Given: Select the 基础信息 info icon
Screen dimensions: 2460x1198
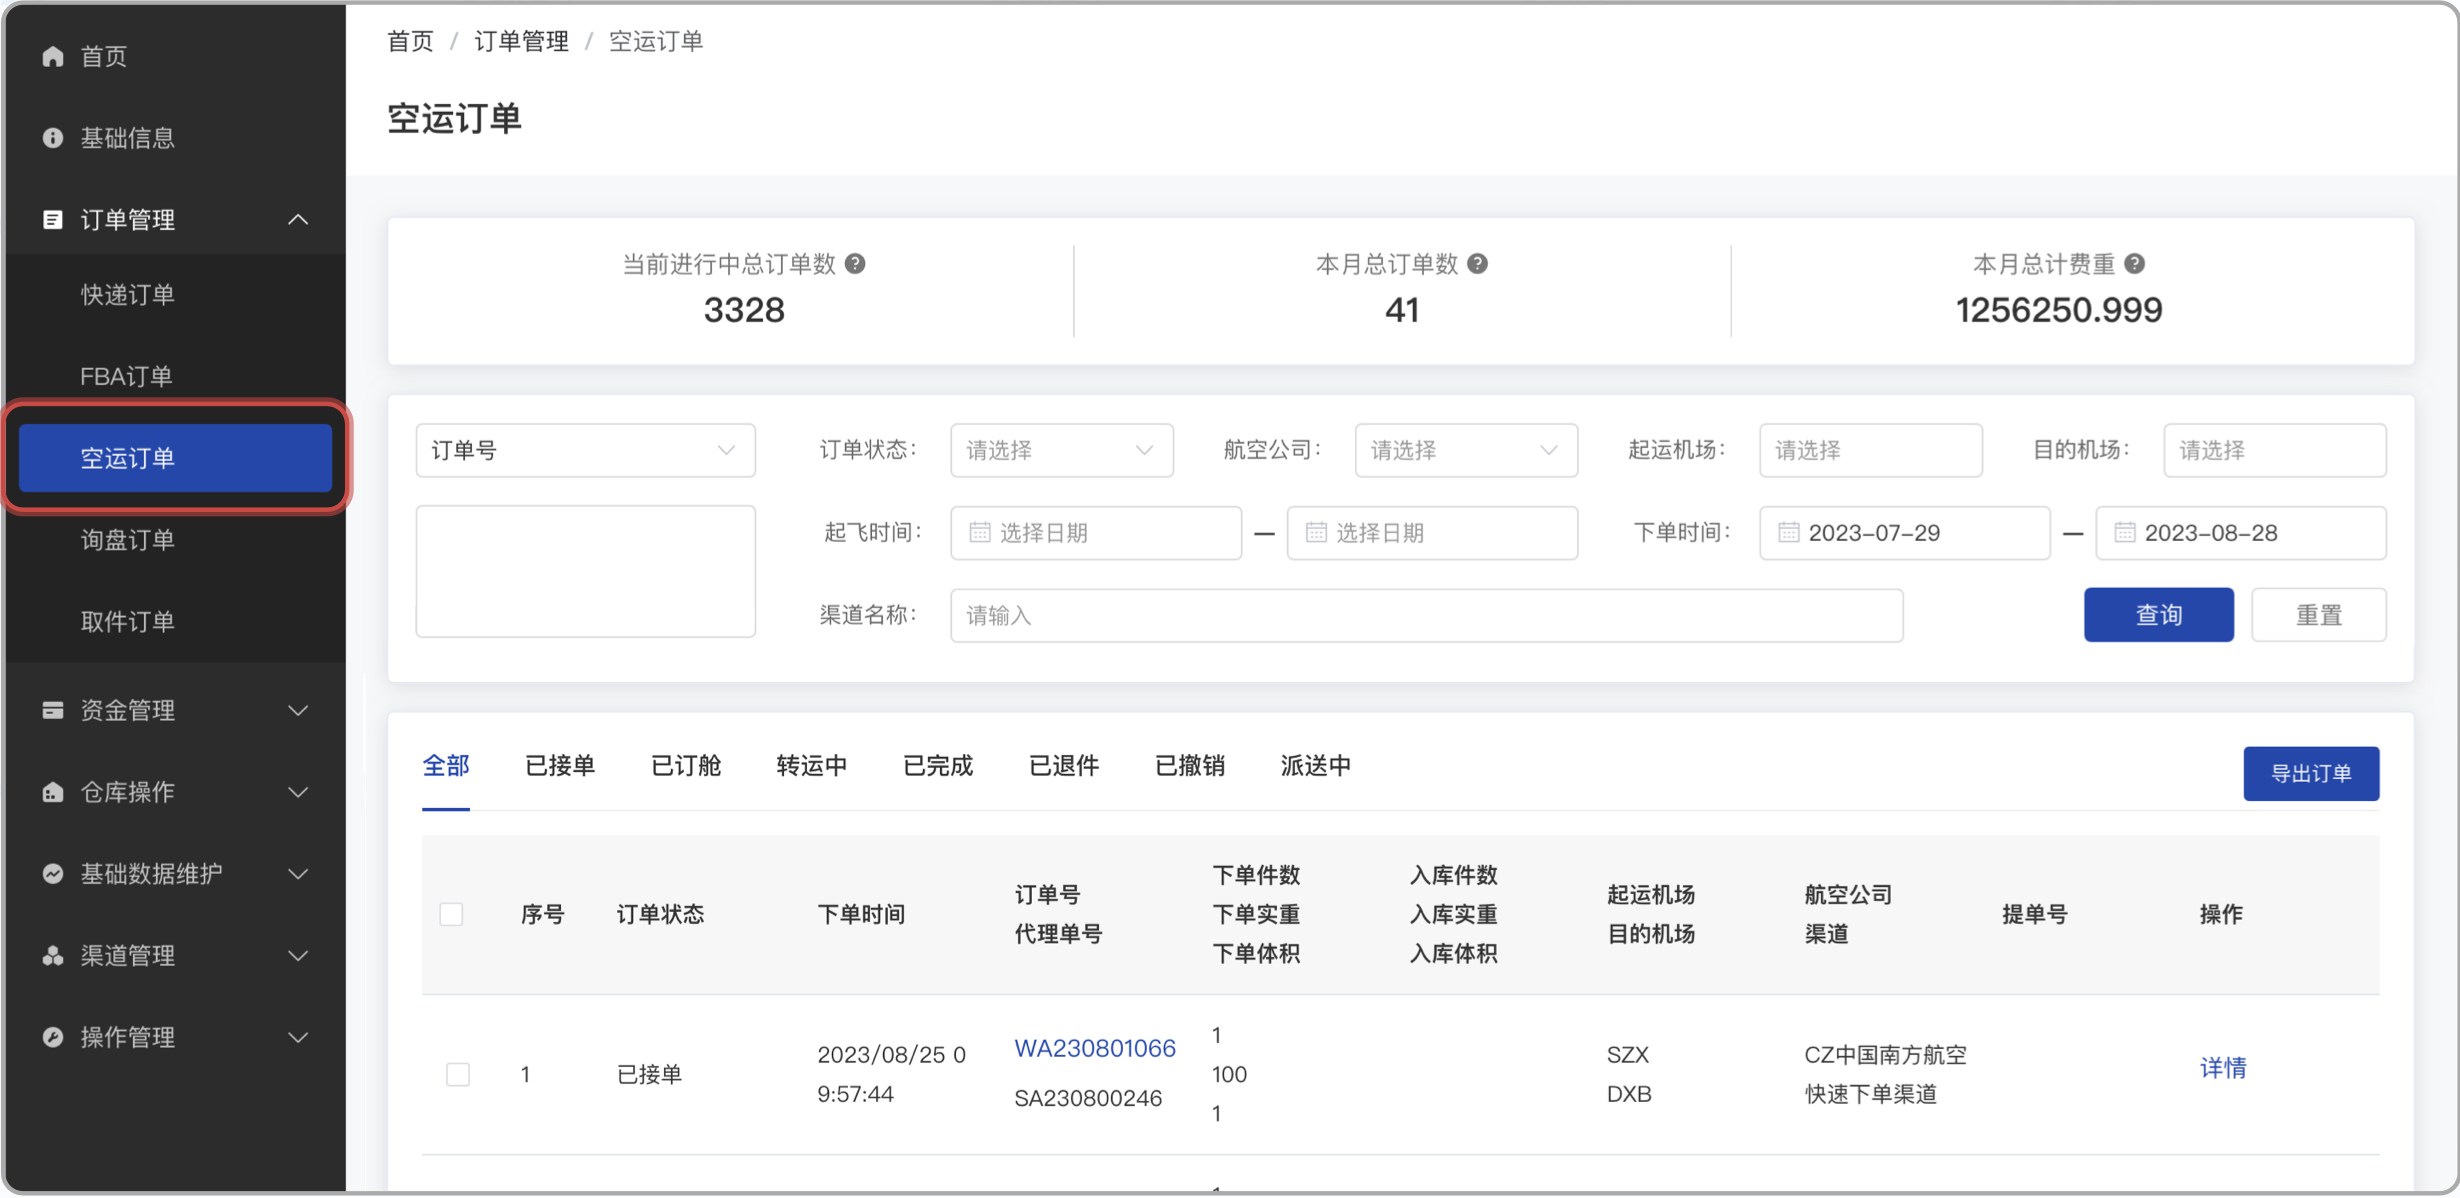Looking at the screenshot, I should [53, 138].
